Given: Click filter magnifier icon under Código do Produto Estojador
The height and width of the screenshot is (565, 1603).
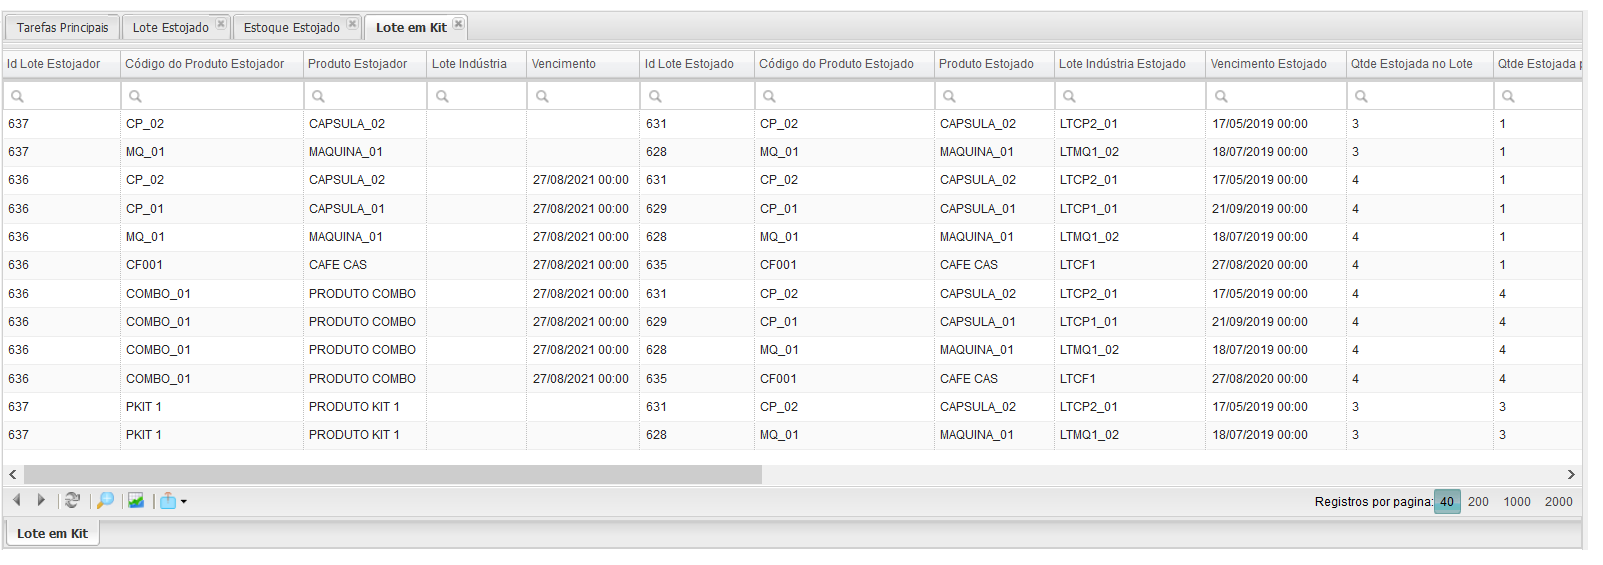Looking at the screenshot, I should (x=135, y=96).
